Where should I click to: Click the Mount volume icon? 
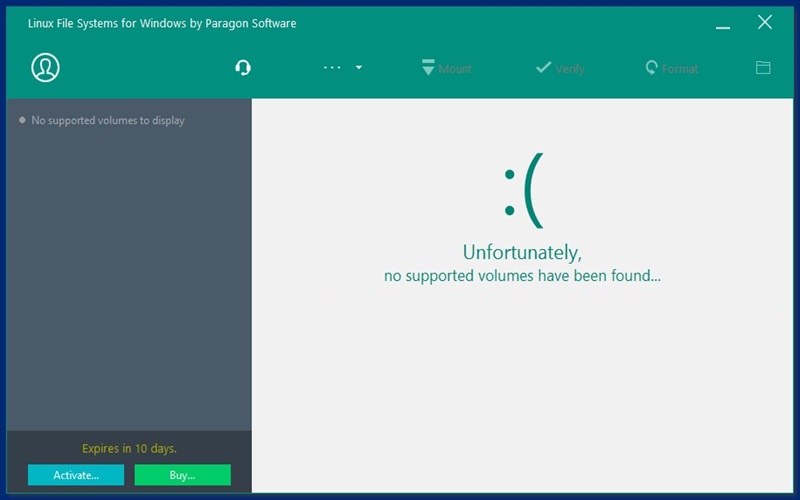tap(428, 68)
